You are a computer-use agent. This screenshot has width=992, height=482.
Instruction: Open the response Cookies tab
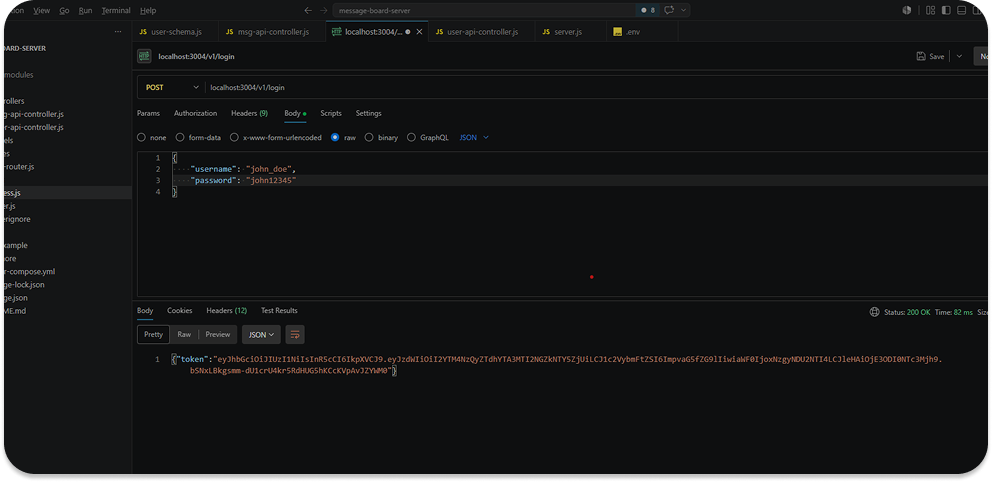(180, 311)
